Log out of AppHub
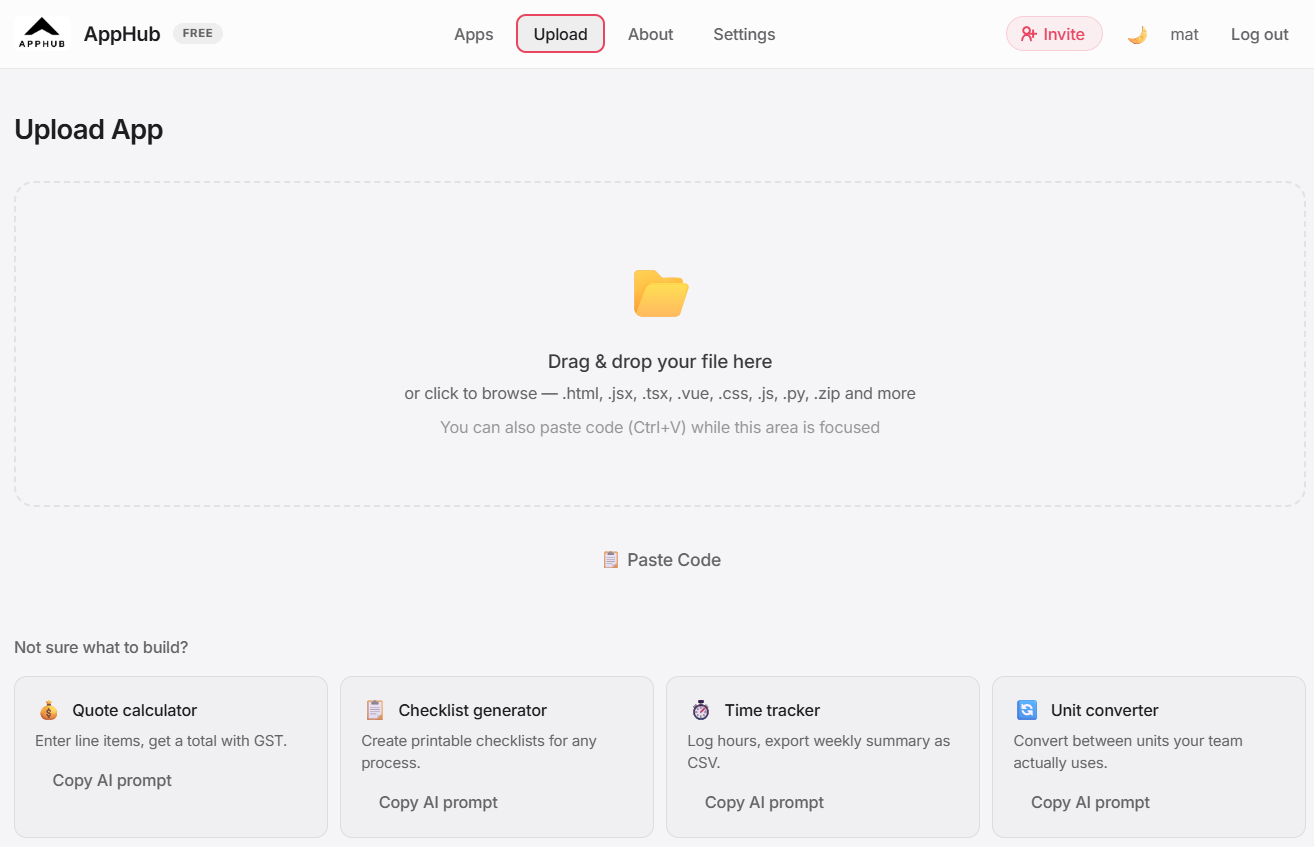The image size is (1314, 847). pos(1259,34)
